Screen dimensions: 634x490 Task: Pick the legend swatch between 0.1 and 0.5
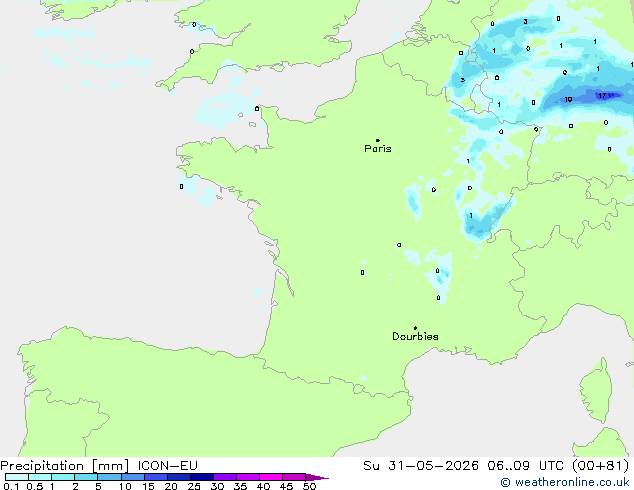17,477
